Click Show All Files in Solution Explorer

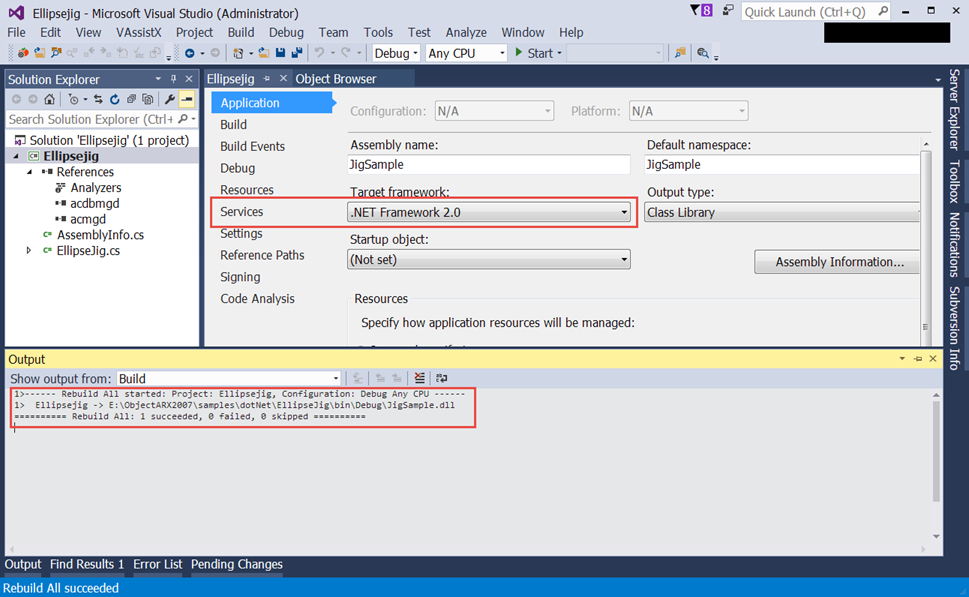coord(148,99)
